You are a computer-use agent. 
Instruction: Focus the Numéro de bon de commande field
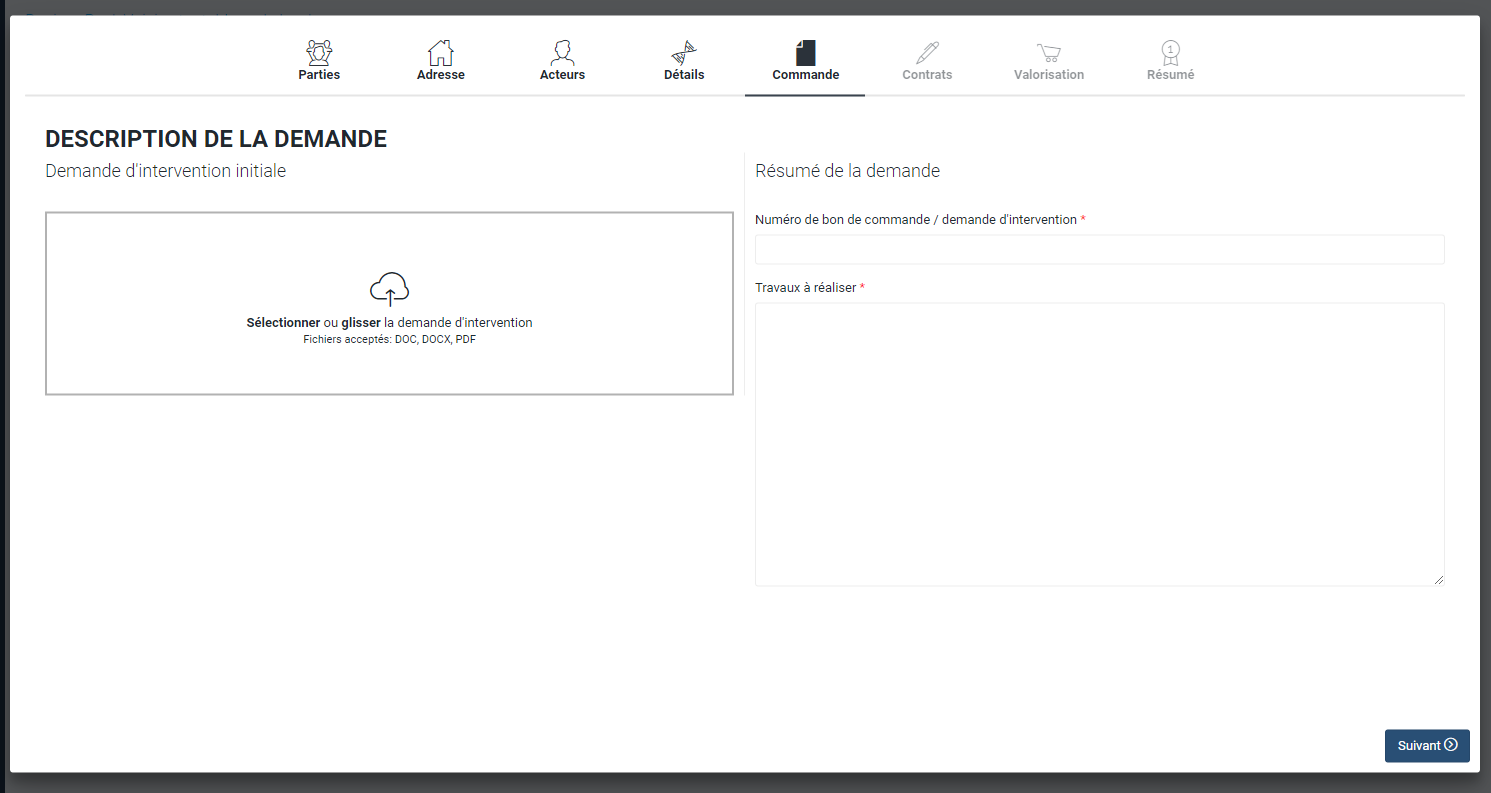tap(1099, 250)
